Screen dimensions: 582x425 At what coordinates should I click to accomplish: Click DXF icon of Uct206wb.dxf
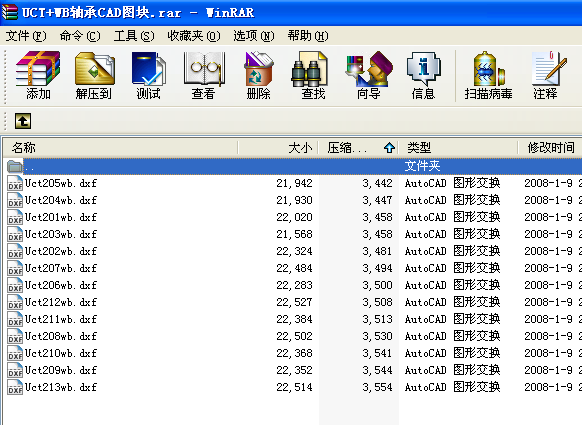pyautogui.click(x=15, y=285)
